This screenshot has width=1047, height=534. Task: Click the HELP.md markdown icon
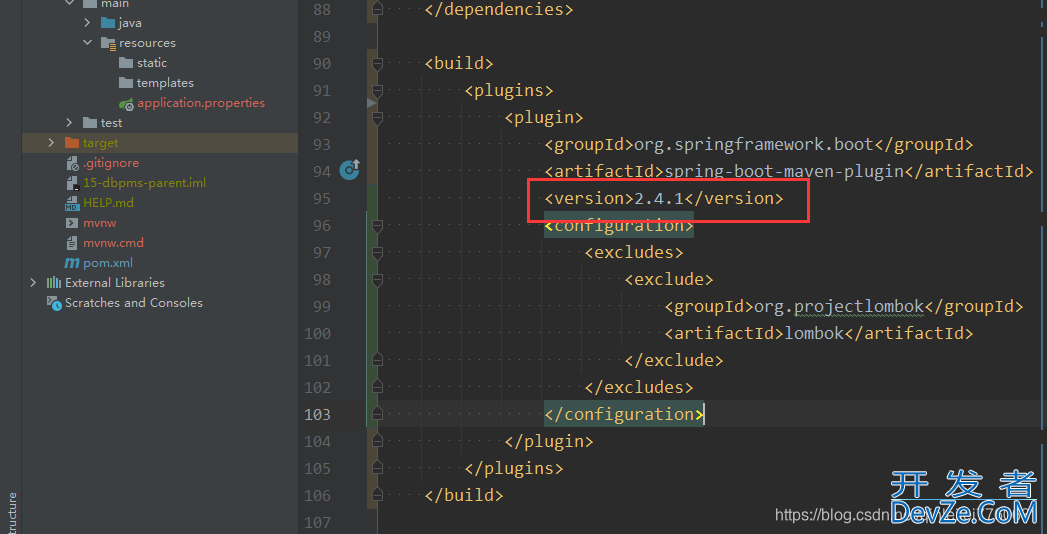coord(72,203)
